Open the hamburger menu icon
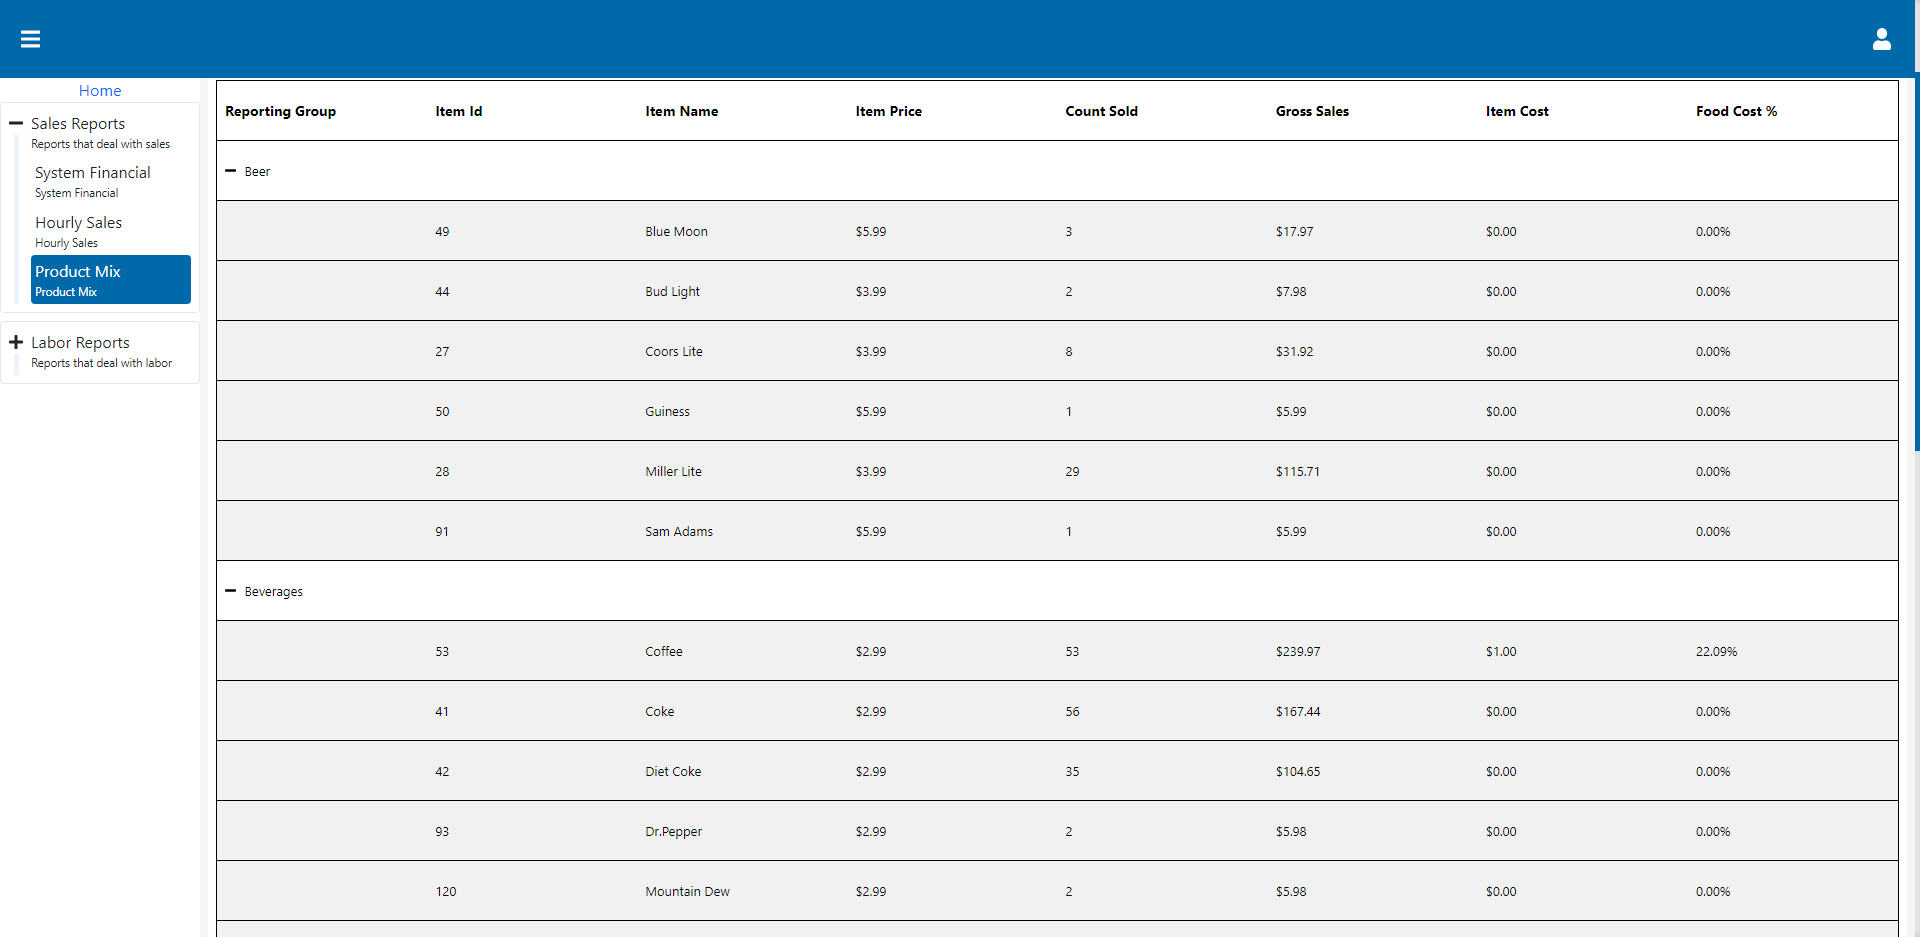 coord(31,39)
